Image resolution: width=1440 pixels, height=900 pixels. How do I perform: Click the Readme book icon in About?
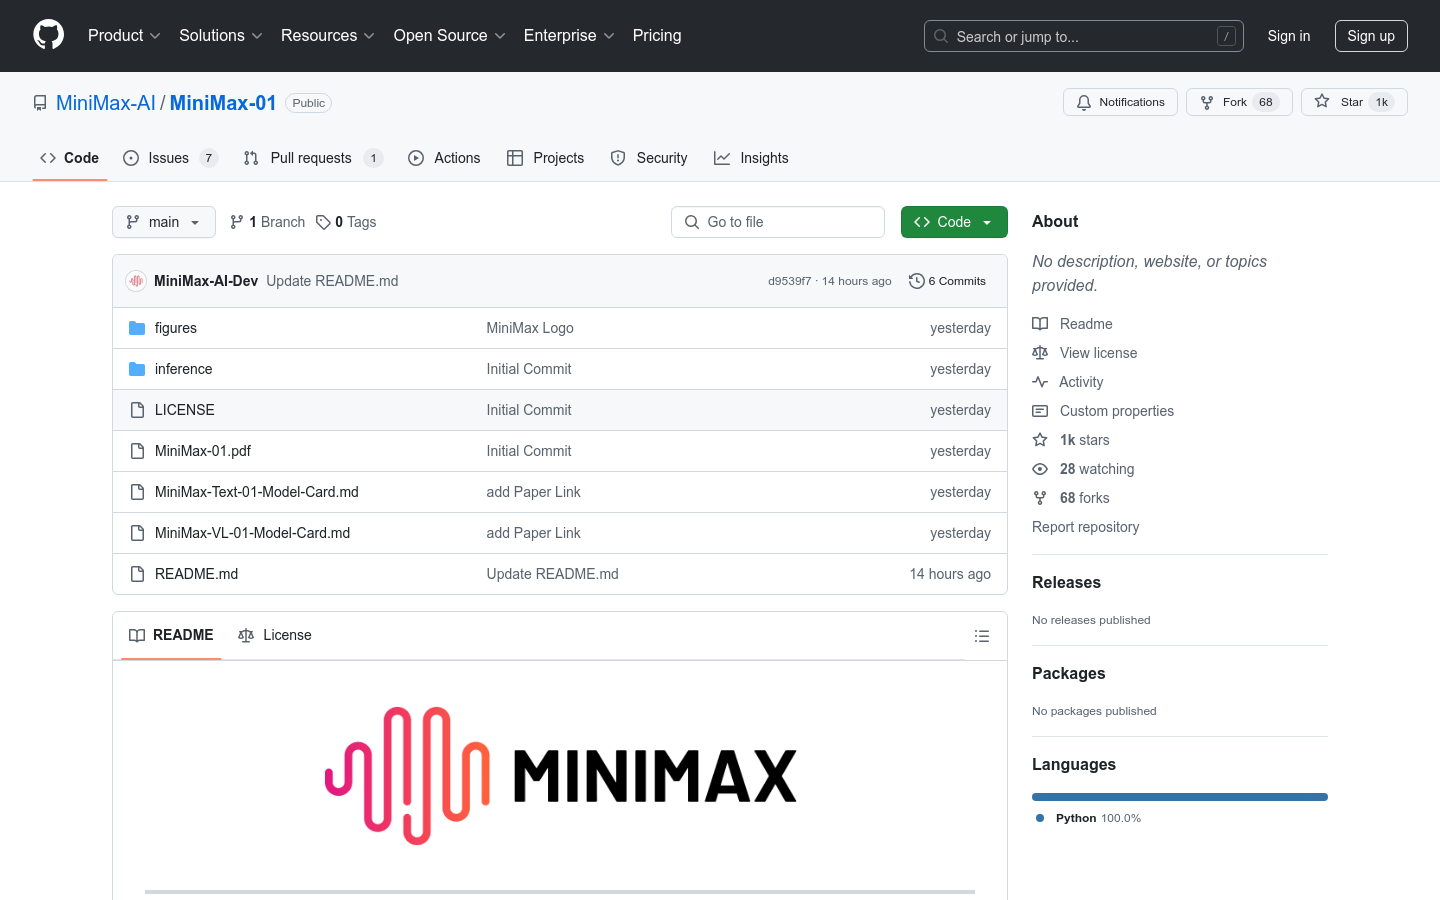[1040, 324]
